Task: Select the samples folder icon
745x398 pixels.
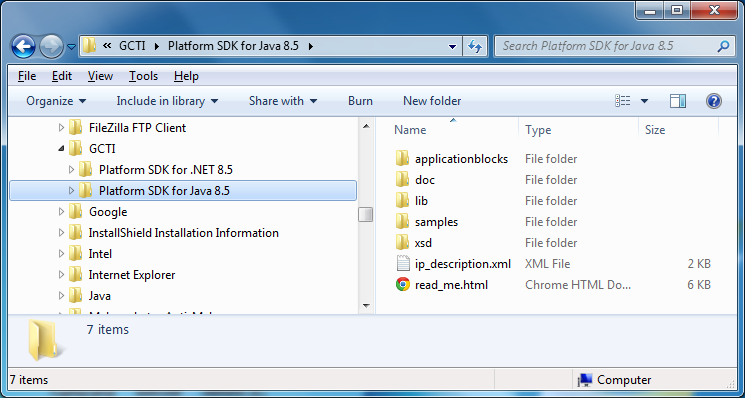Action: 402,221
